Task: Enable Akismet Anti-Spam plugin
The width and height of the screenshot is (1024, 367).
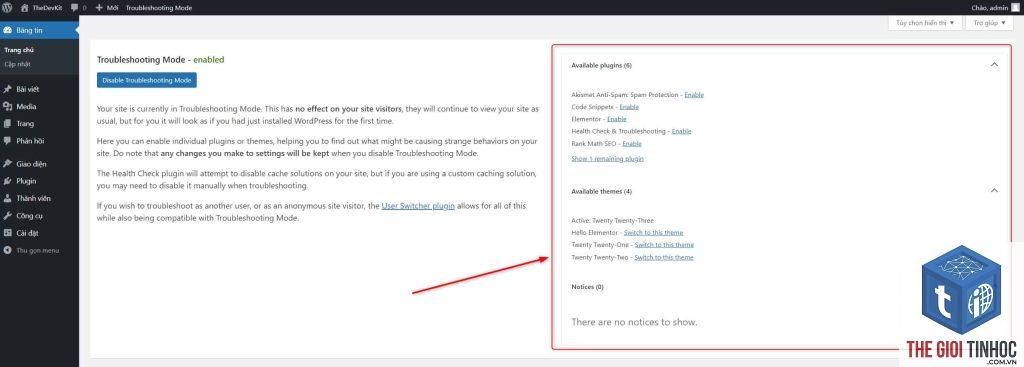Action: point(694,95)
